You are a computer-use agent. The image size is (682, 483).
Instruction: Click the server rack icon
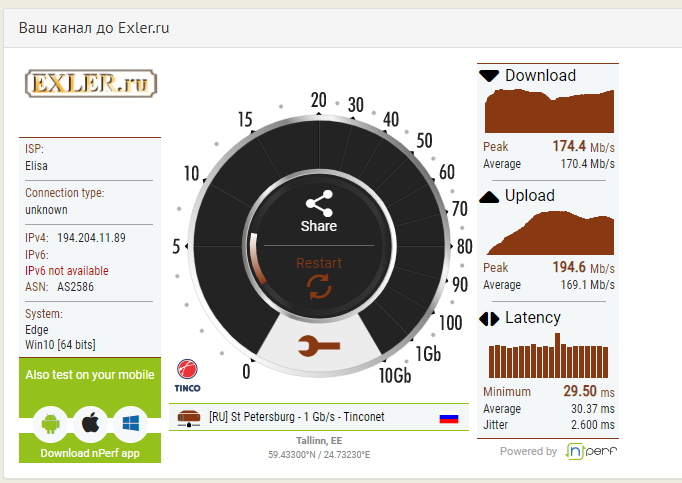pos(187,417)
